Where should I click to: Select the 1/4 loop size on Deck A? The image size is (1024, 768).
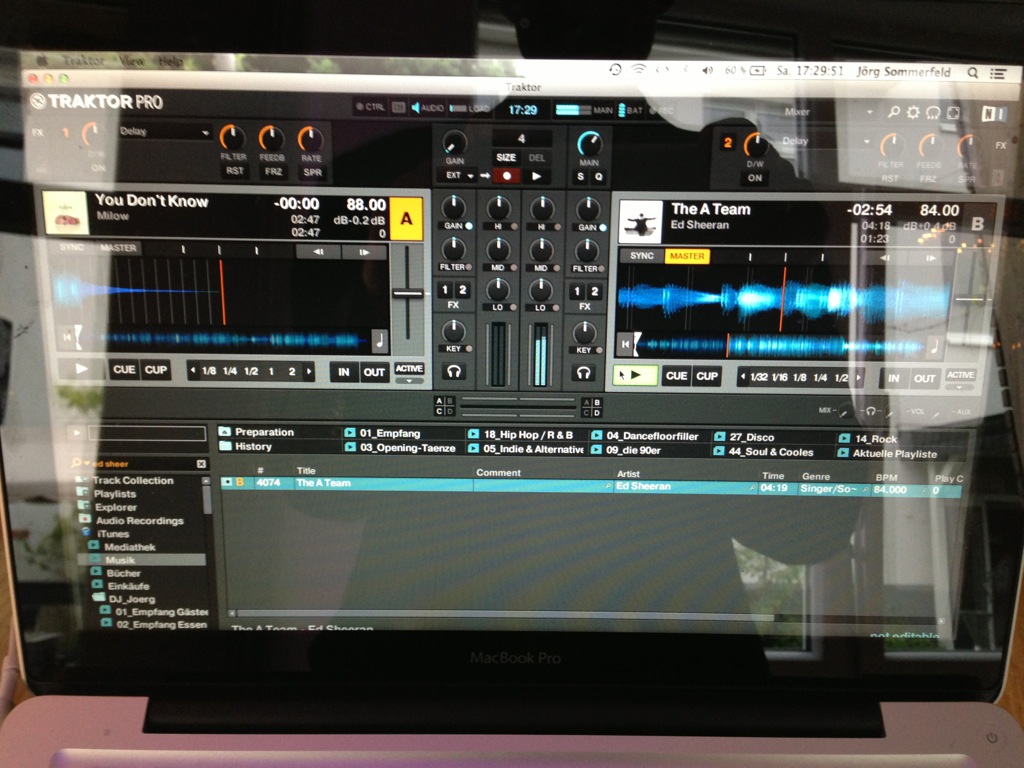click(x=230, y=371)
